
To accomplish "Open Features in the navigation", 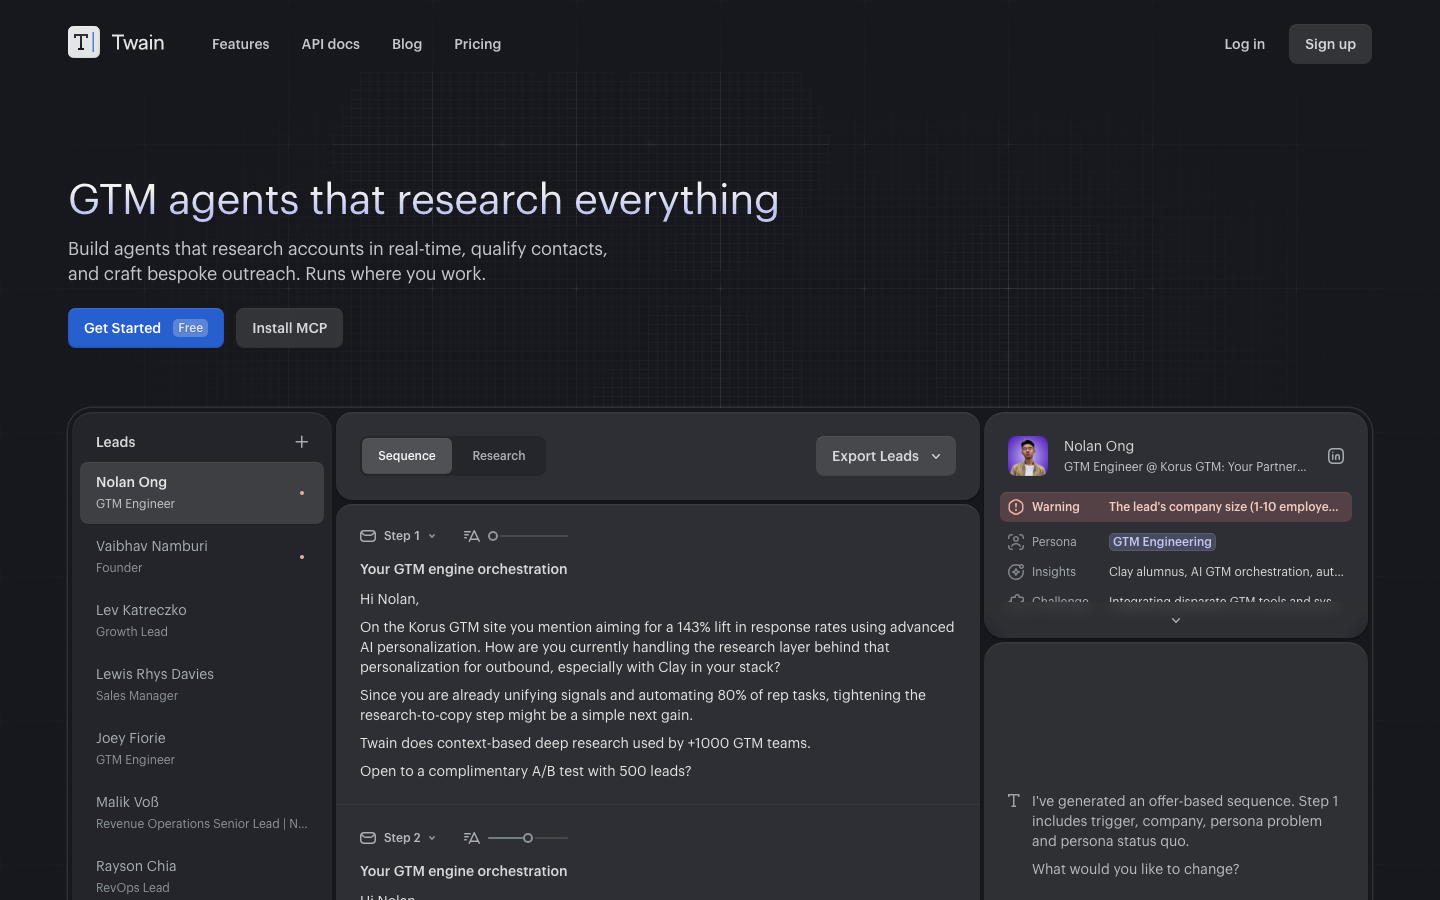I will point(241,44).
